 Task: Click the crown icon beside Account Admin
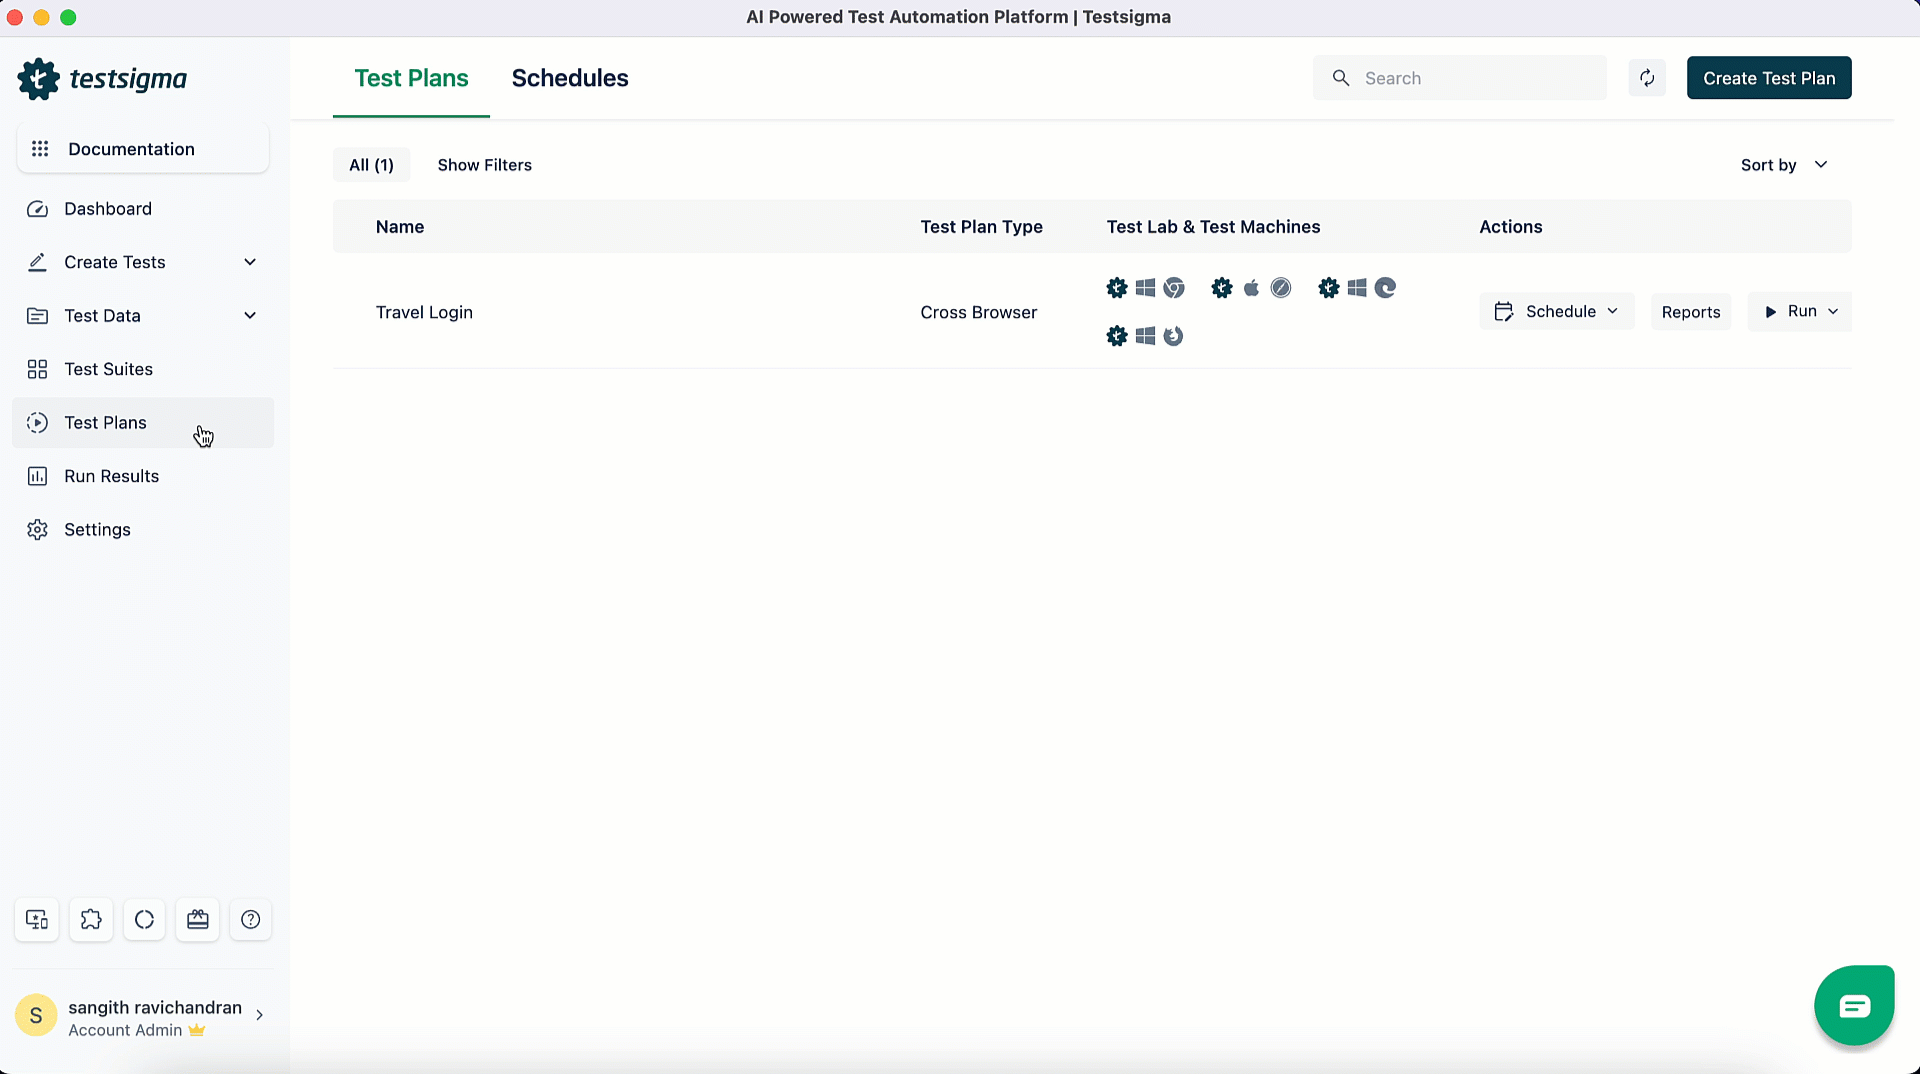pos(197,1030)
